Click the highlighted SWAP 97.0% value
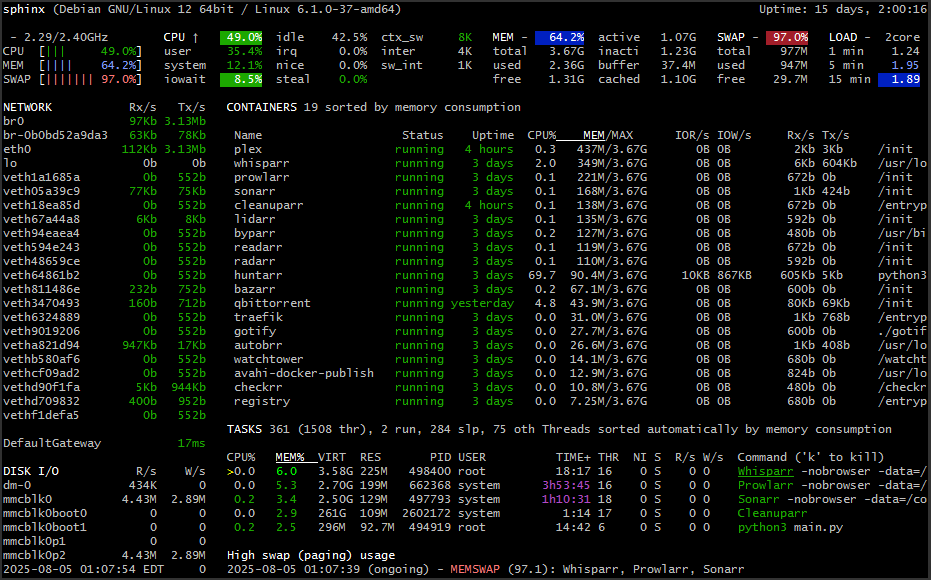 (x=787, y=37)
